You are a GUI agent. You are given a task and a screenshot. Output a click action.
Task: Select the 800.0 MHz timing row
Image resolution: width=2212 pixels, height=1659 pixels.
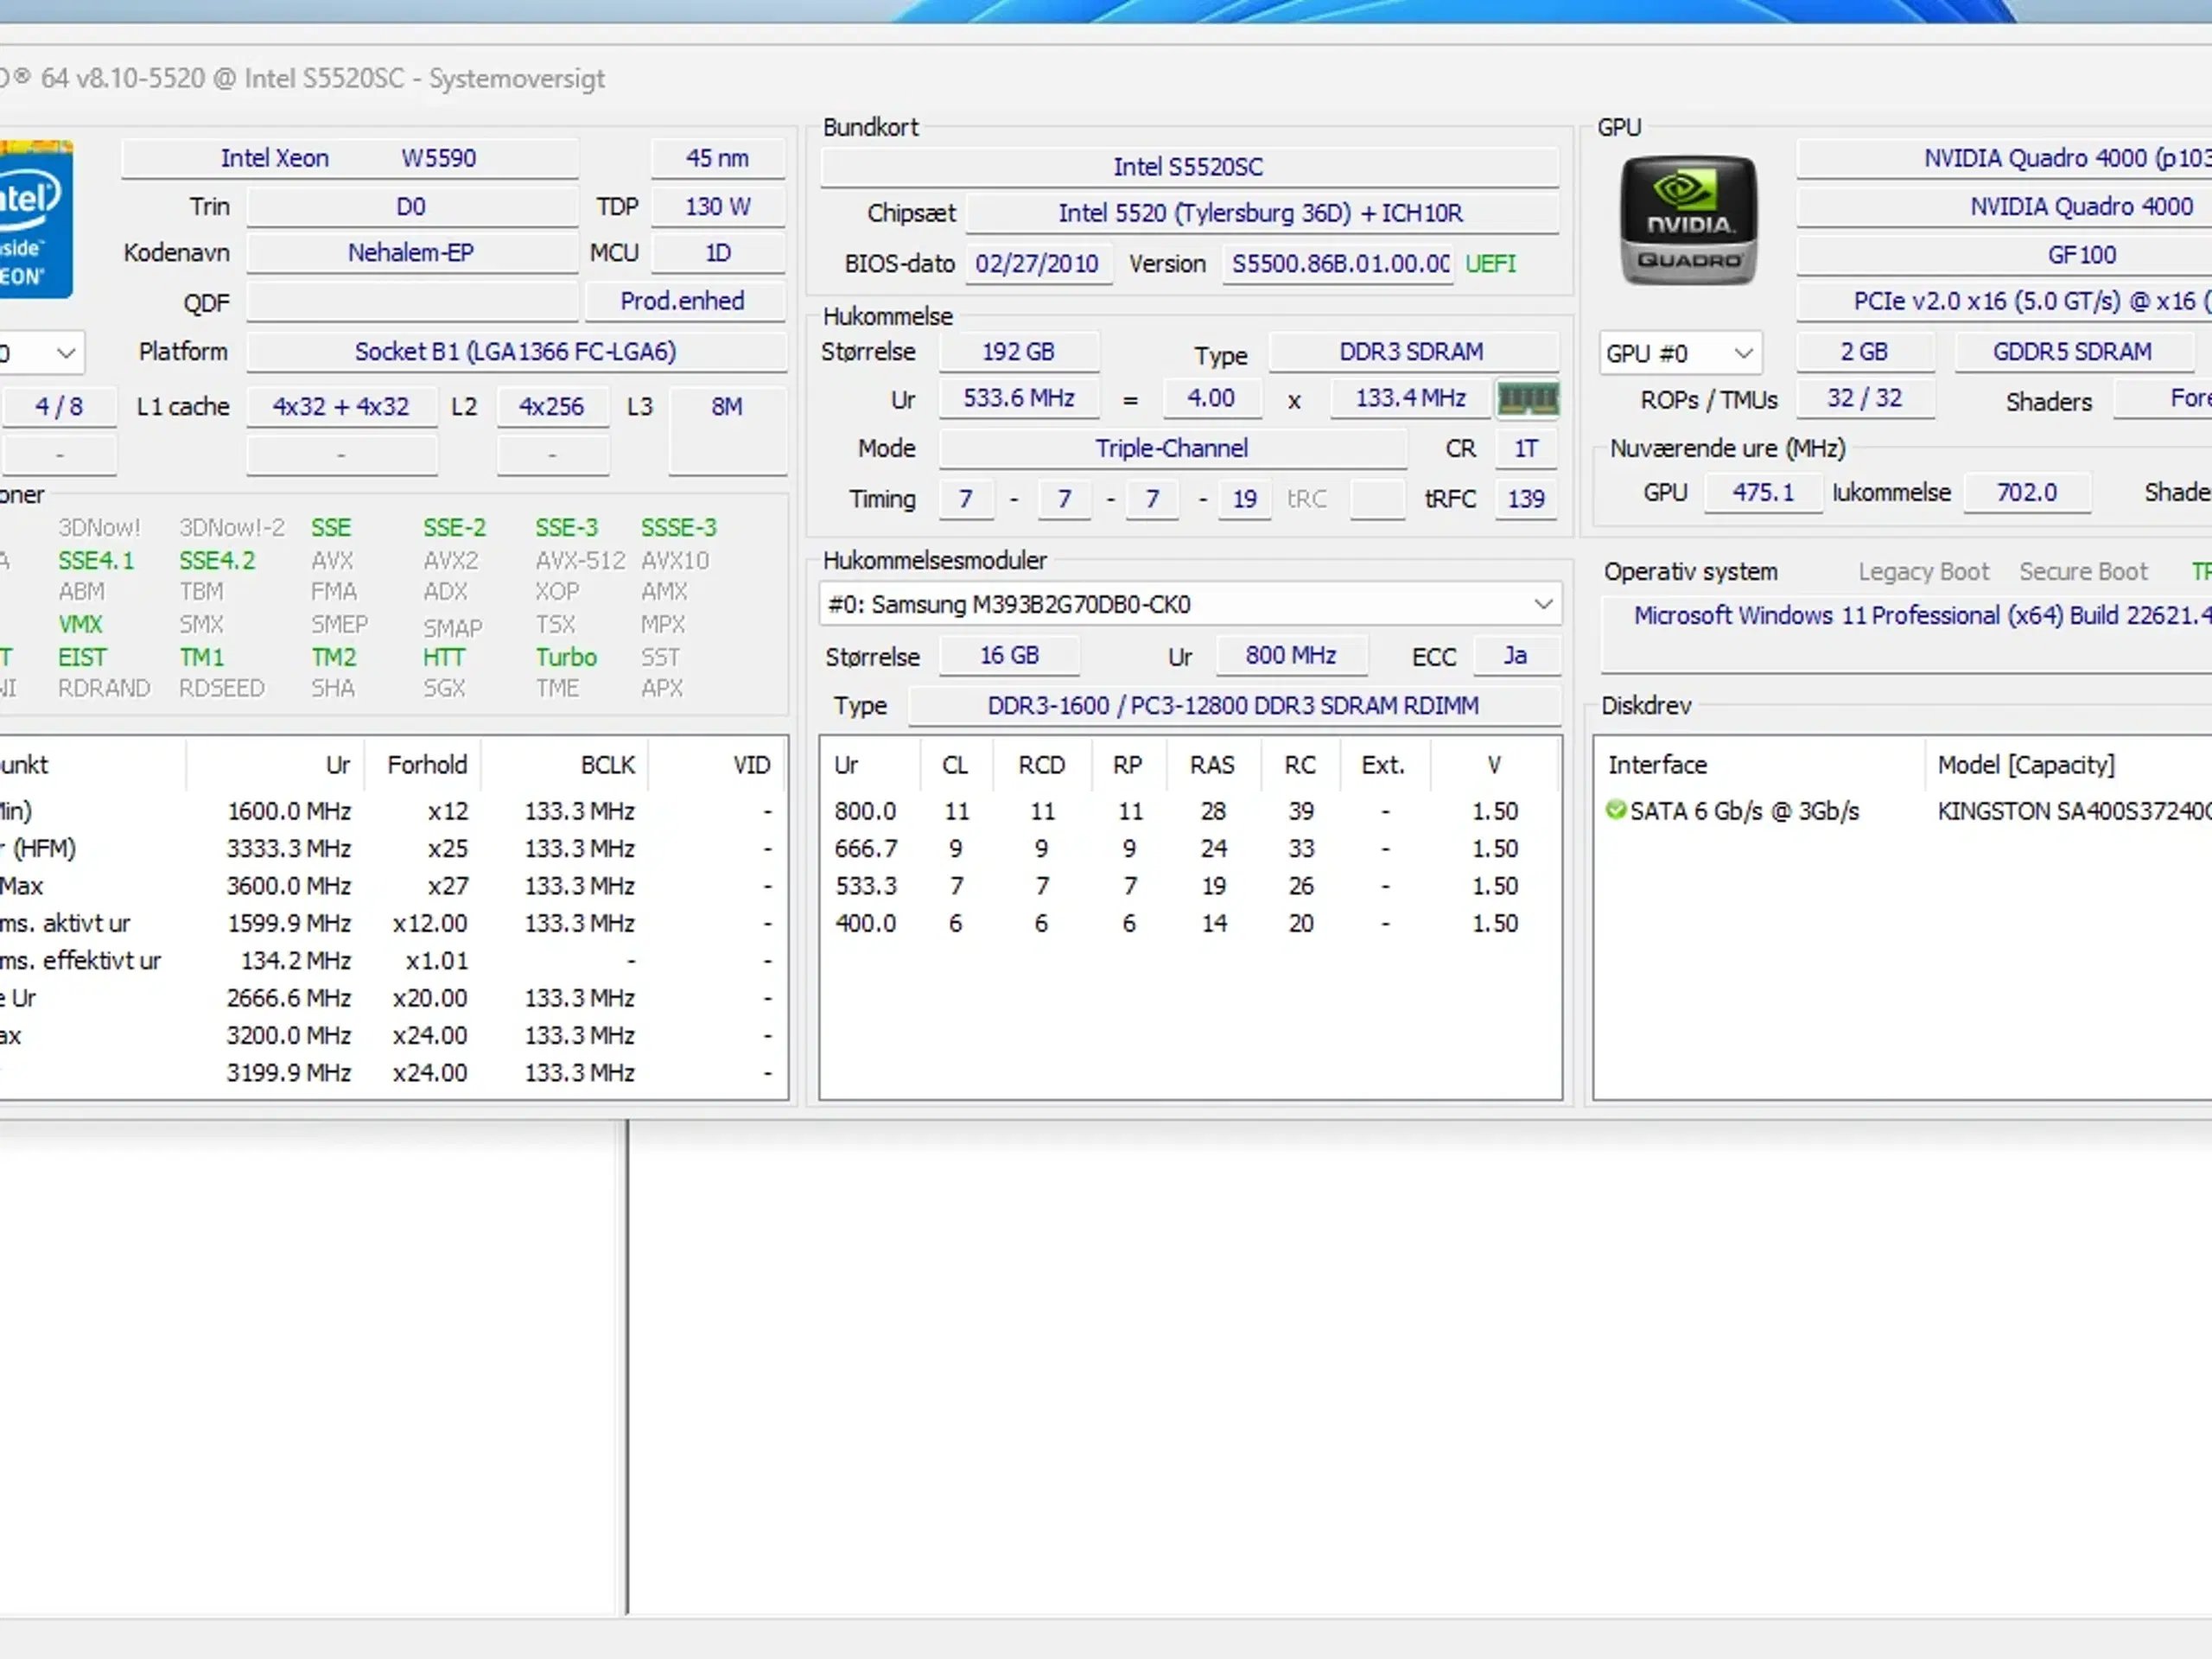tap(1190, 811)
